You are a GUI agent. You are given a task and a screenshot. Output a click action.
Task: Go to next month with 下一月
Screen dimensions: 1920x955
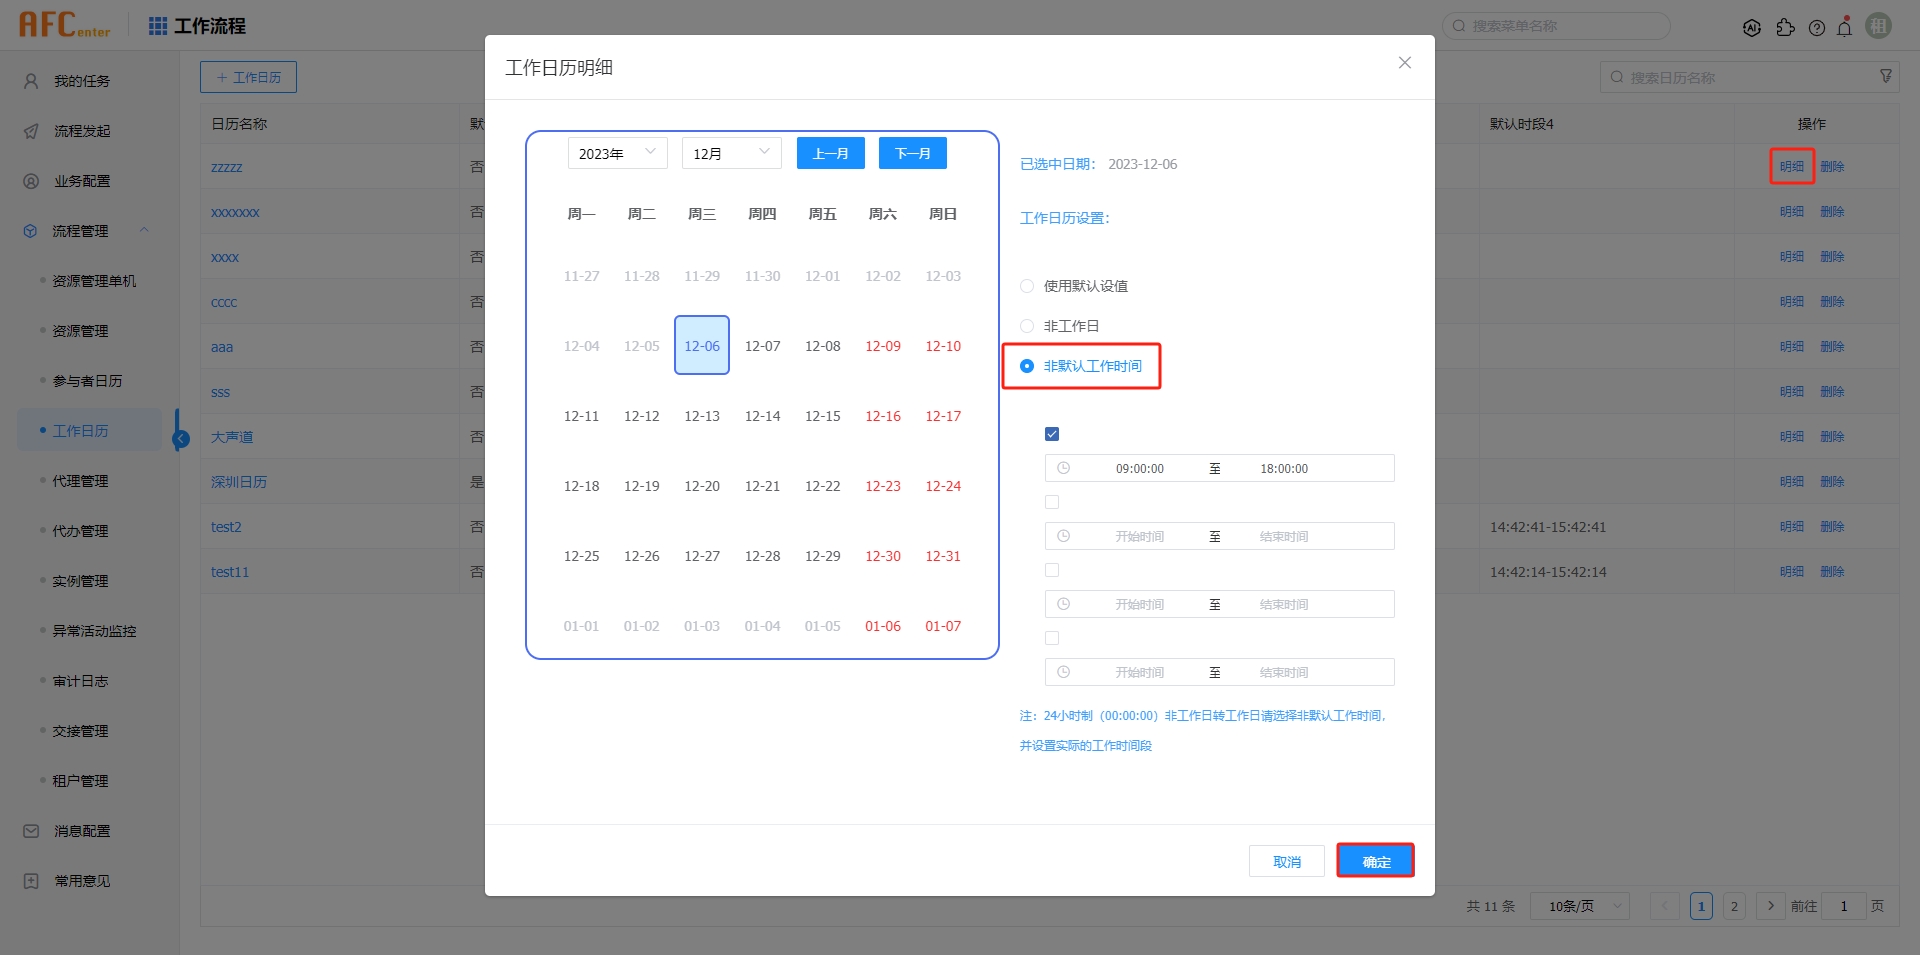(x=912, y=153)
